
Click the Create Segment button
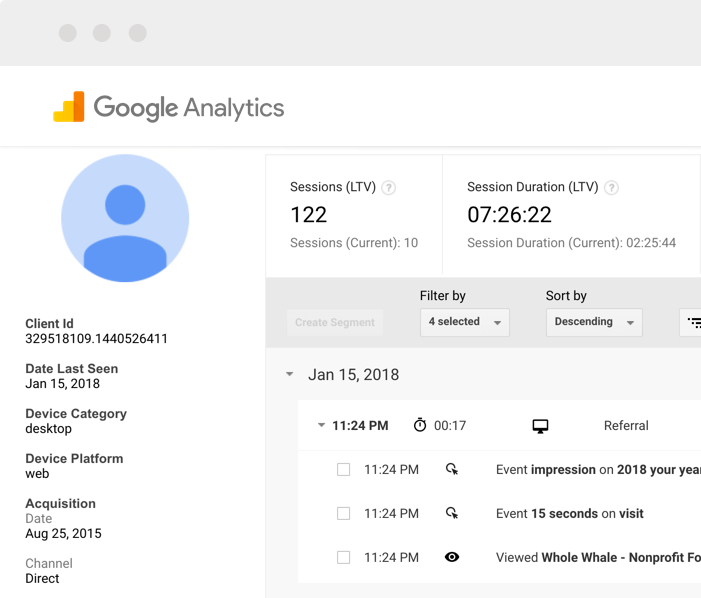point(335,322)
